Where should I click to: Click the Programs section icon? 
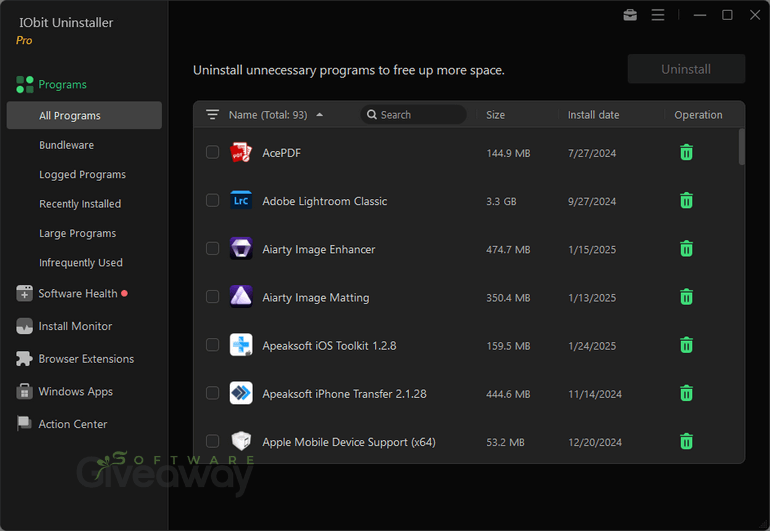point(25,84)
